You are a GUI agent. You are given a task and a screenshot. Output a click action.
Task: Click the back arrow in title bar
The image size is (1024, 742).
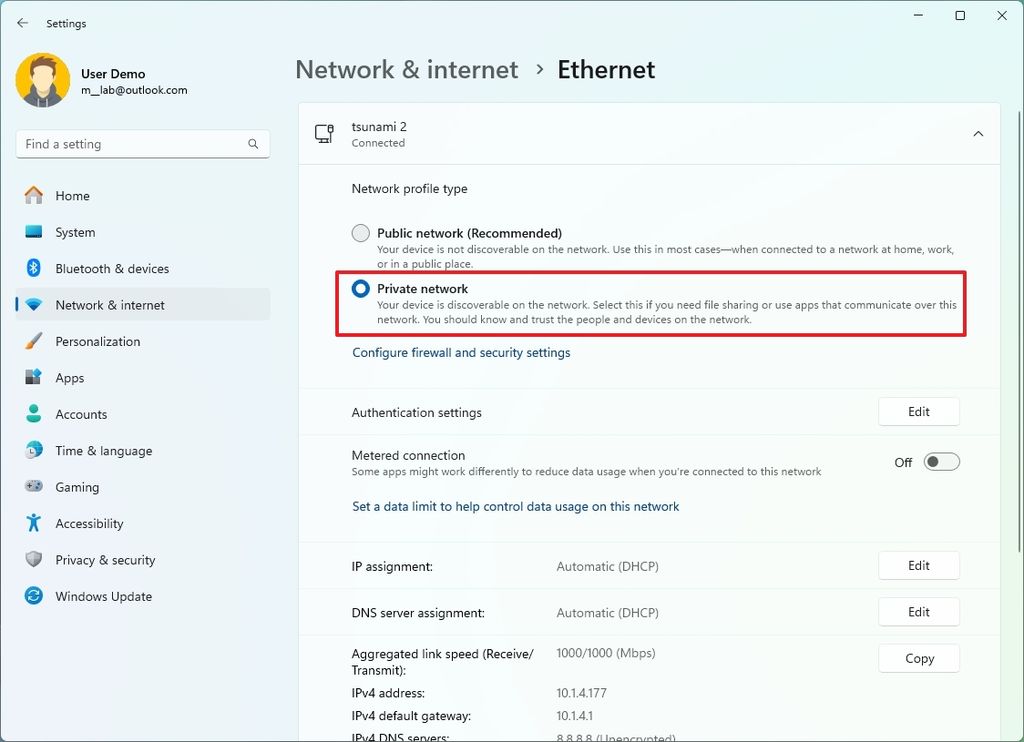pos(22,23)
